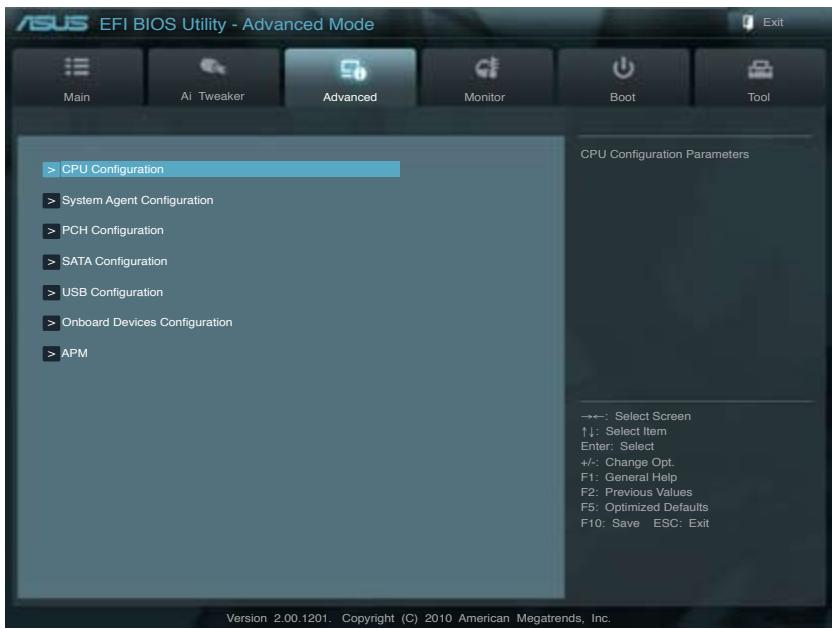Expand arrow next to SATA Configuration
Image resolution: width=832 pixels, height=629 pixels.
(51, 262)
